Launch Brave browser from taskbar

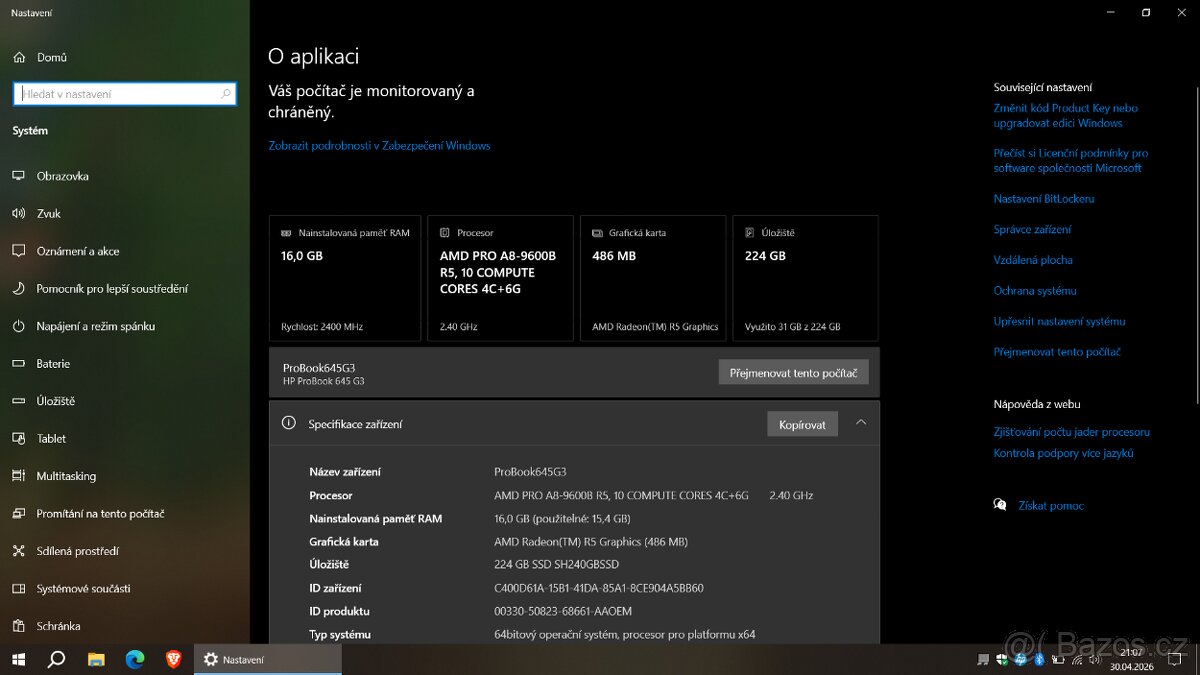[x=173, y=659]
